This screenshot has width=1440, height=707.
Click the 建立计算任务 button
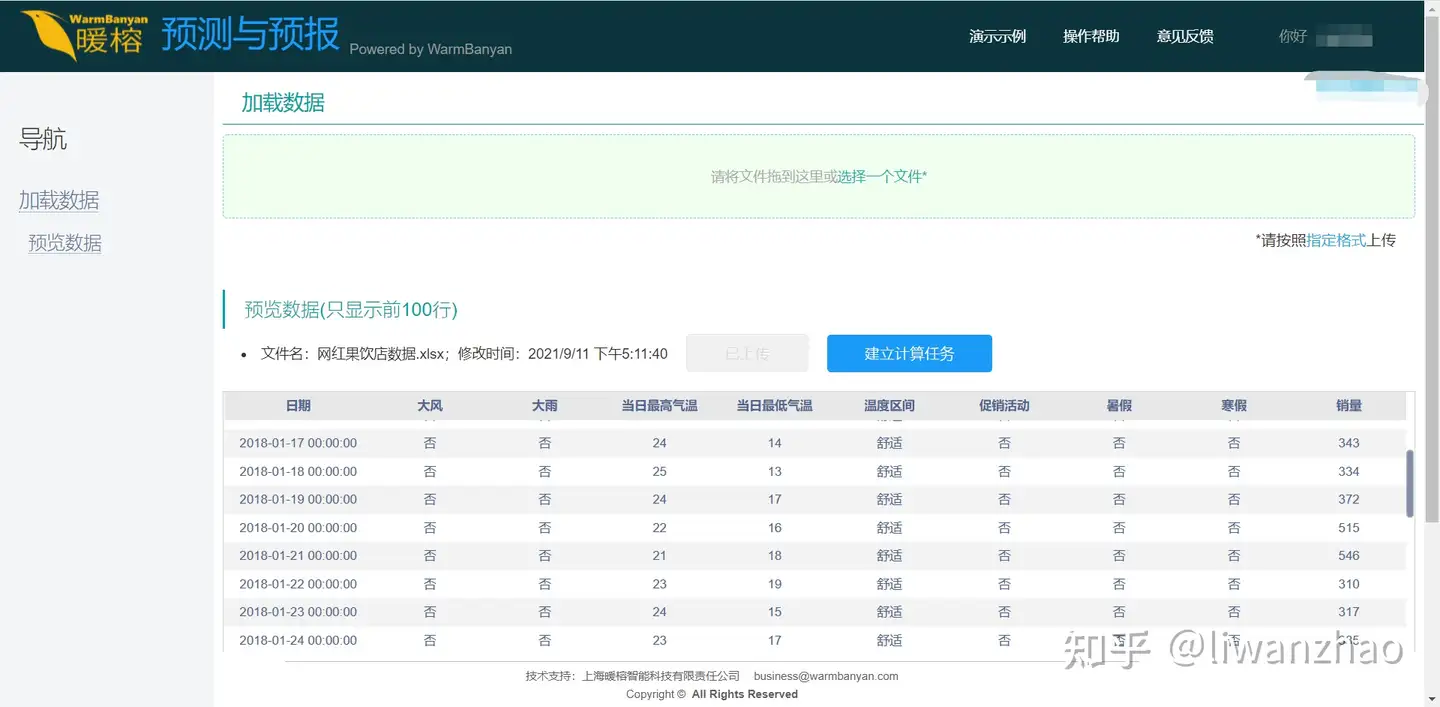(909, 353)
